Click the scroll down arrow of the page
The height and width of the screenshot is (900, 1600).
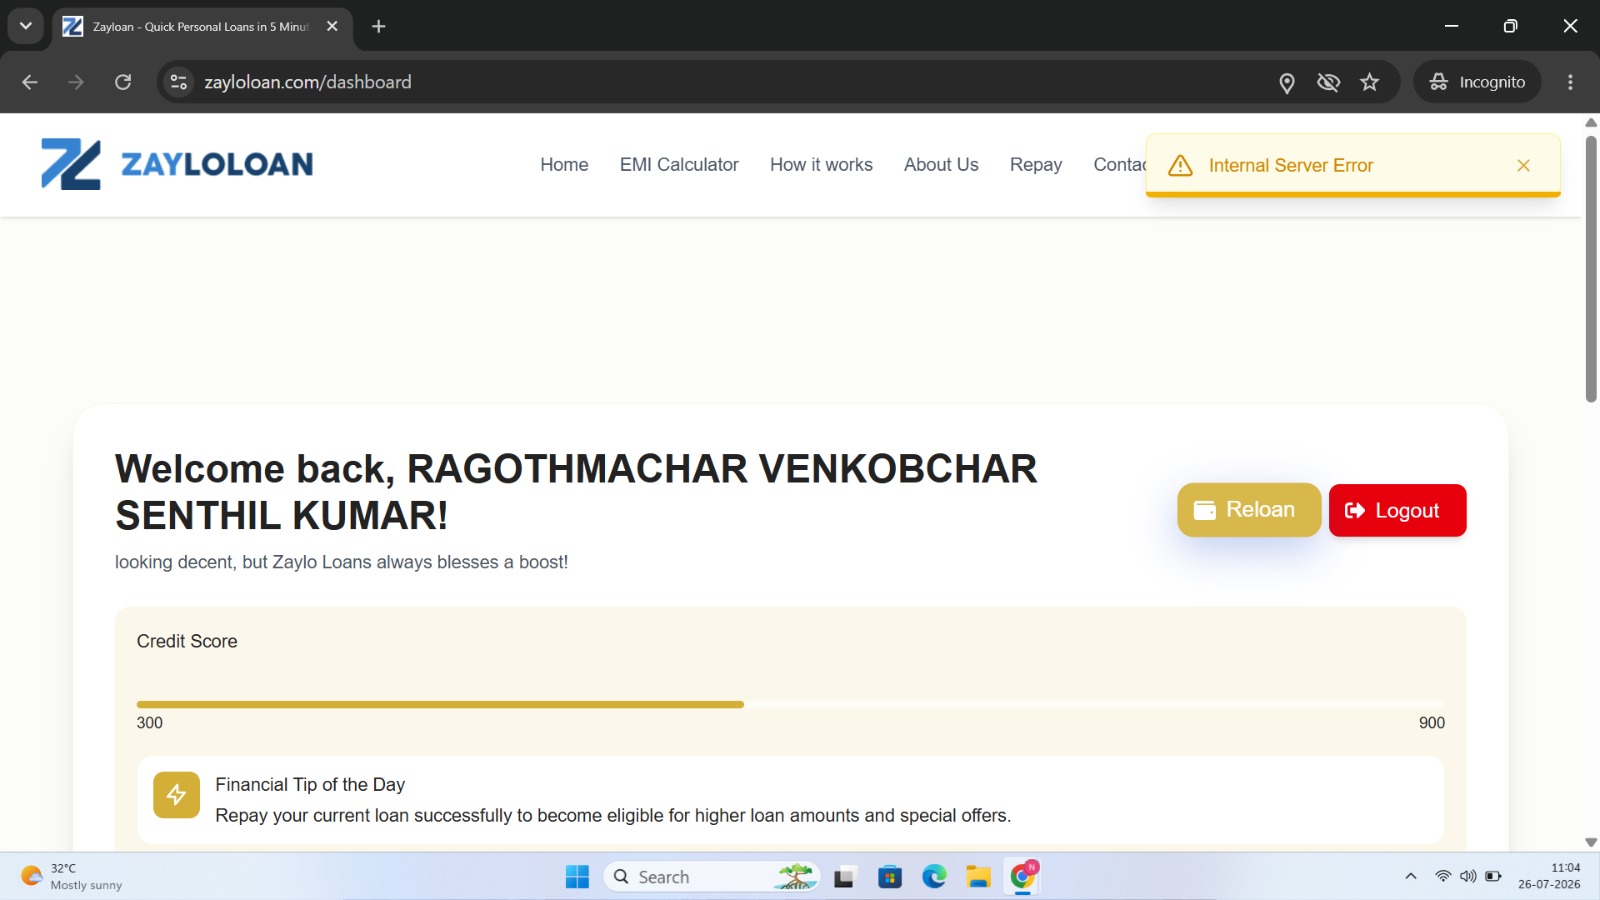click(1591, 842)
